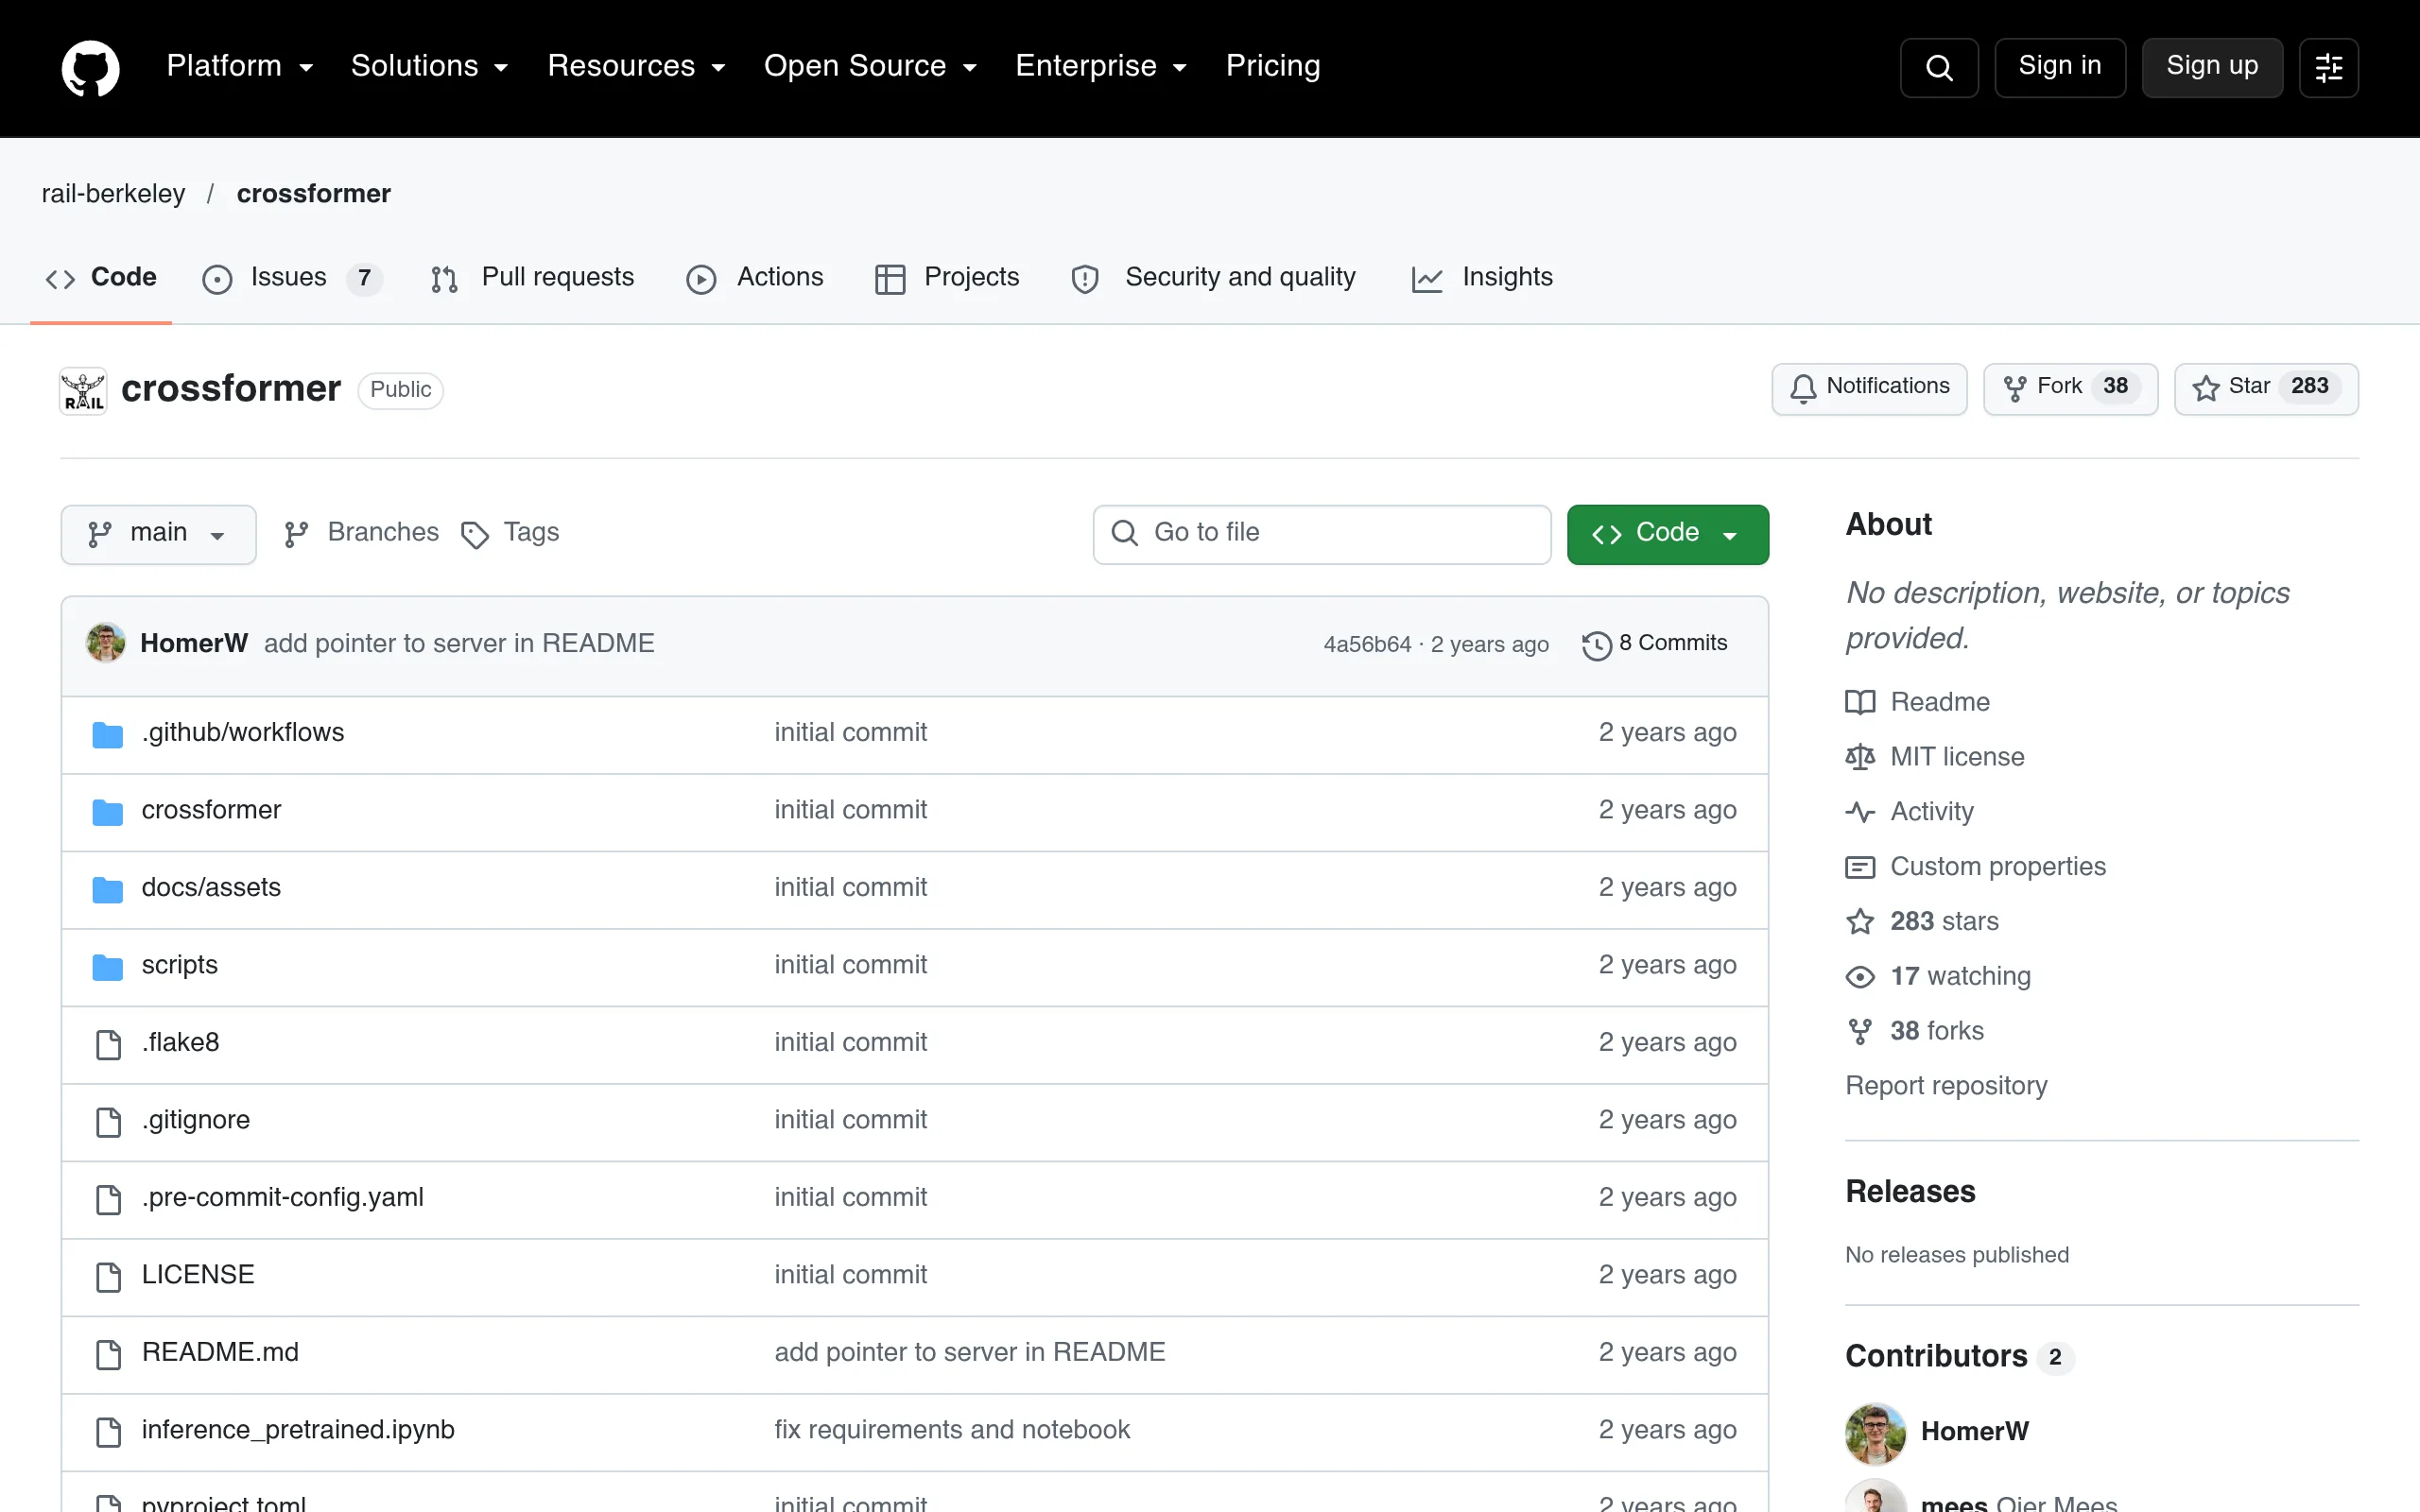Switch to the Pull requests tab
Viewport: 2420px width, 1512px height.
point(532,278)
